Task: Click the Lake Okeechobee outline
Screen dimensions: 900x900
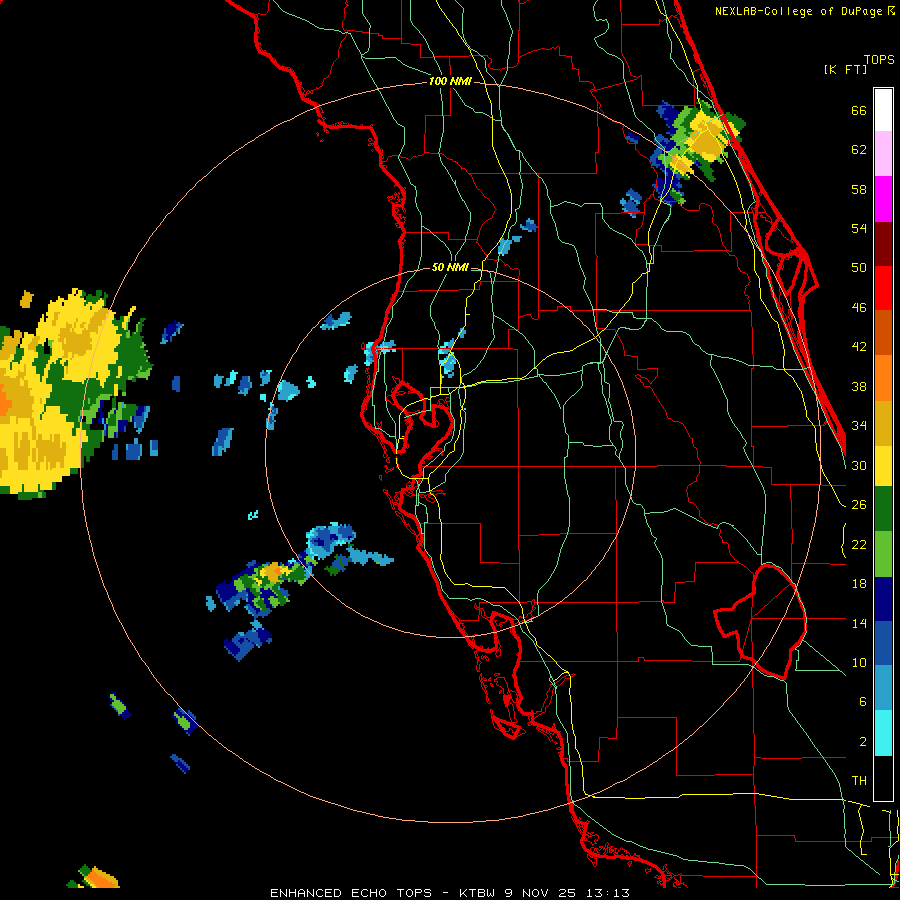Action: [761, 620]
